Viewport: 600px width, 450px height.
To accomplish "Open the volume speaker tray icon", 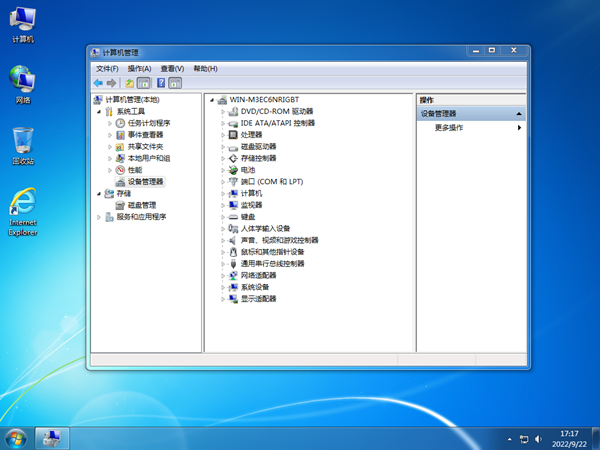I will pos(538,439).
